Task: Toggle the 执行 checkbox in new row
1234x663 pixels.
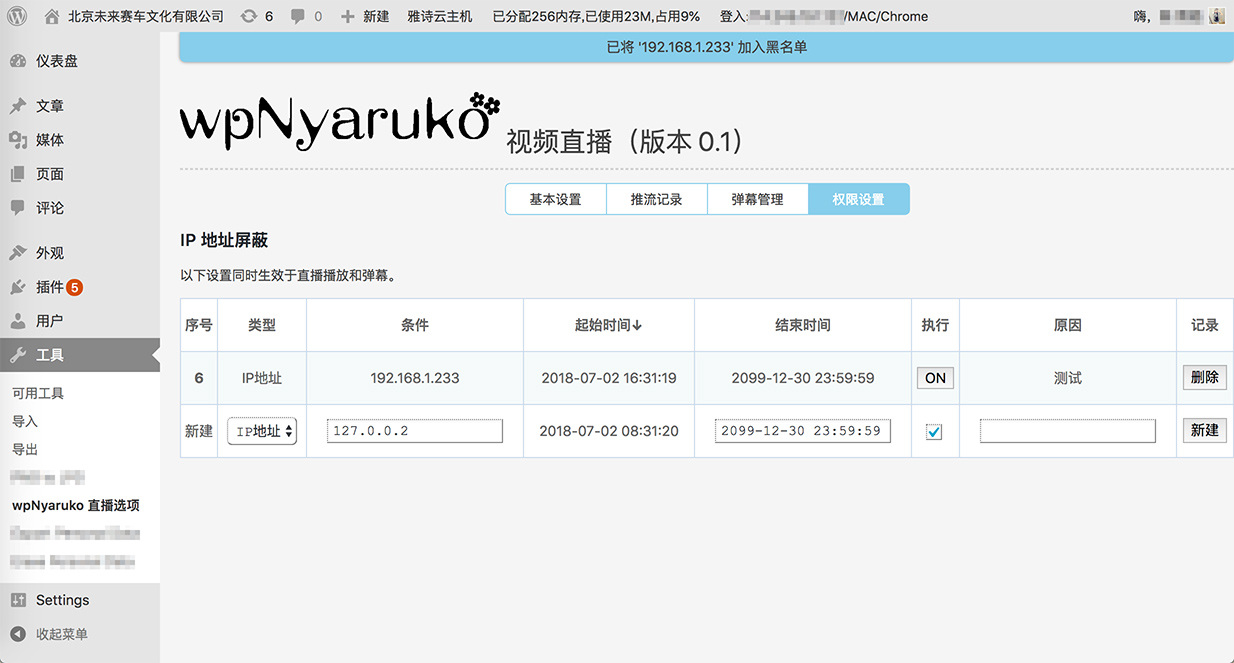Action: [934, 431]
